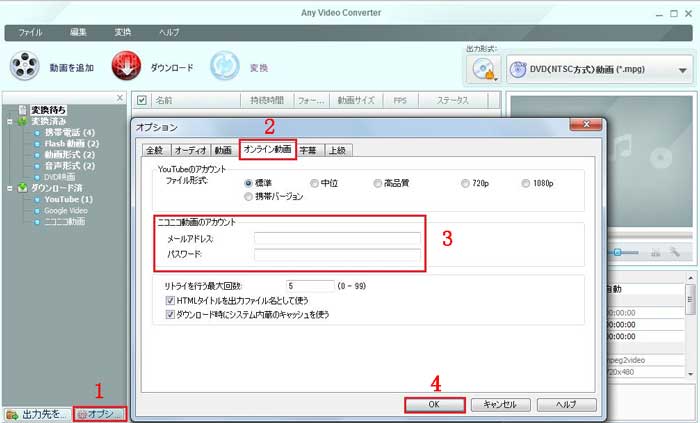
Task: Select 動画形式 (2) in the tree
Action: click(x=70, y=155)
